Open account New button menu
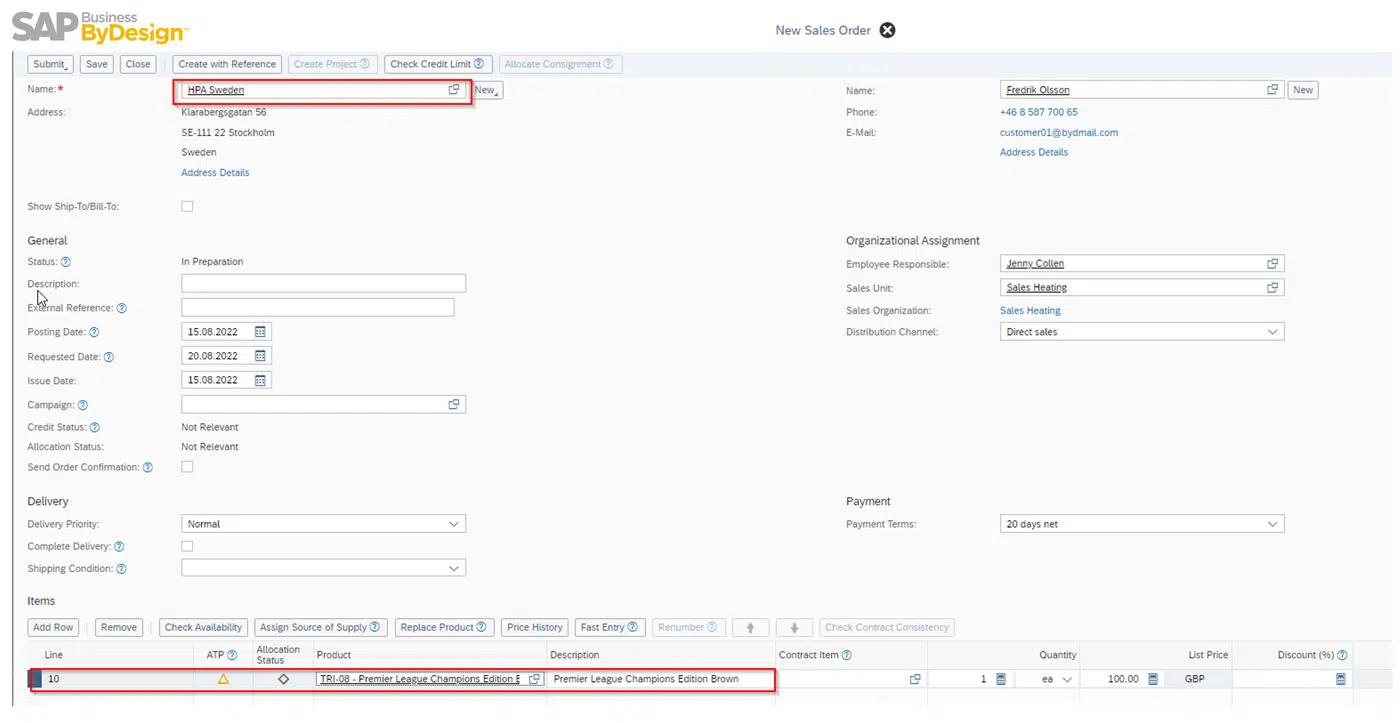This screenshot has height=723, width=1400. coord(486,90)
